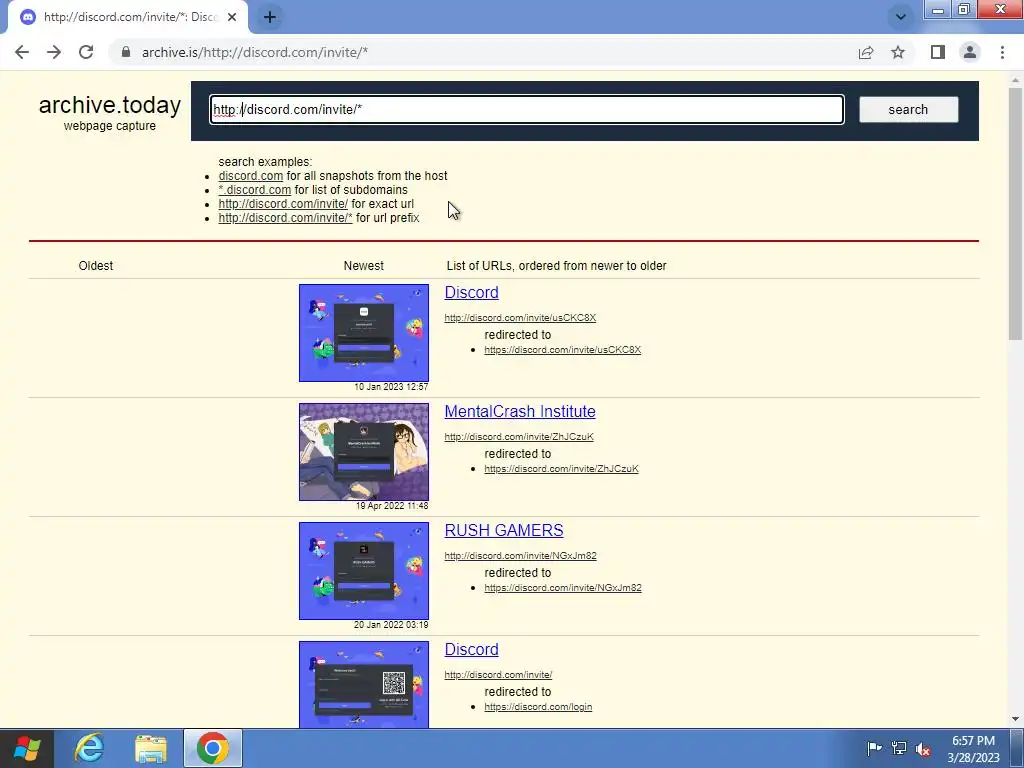Open the share page icon in address bar

coord(866,52)
